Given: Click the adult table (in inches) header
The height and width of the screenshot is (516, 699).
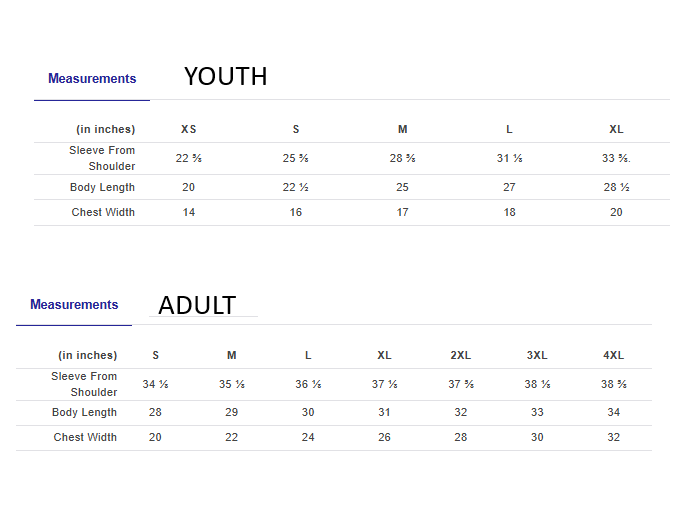Looking at the screenshot, I should tap(87, 356).
